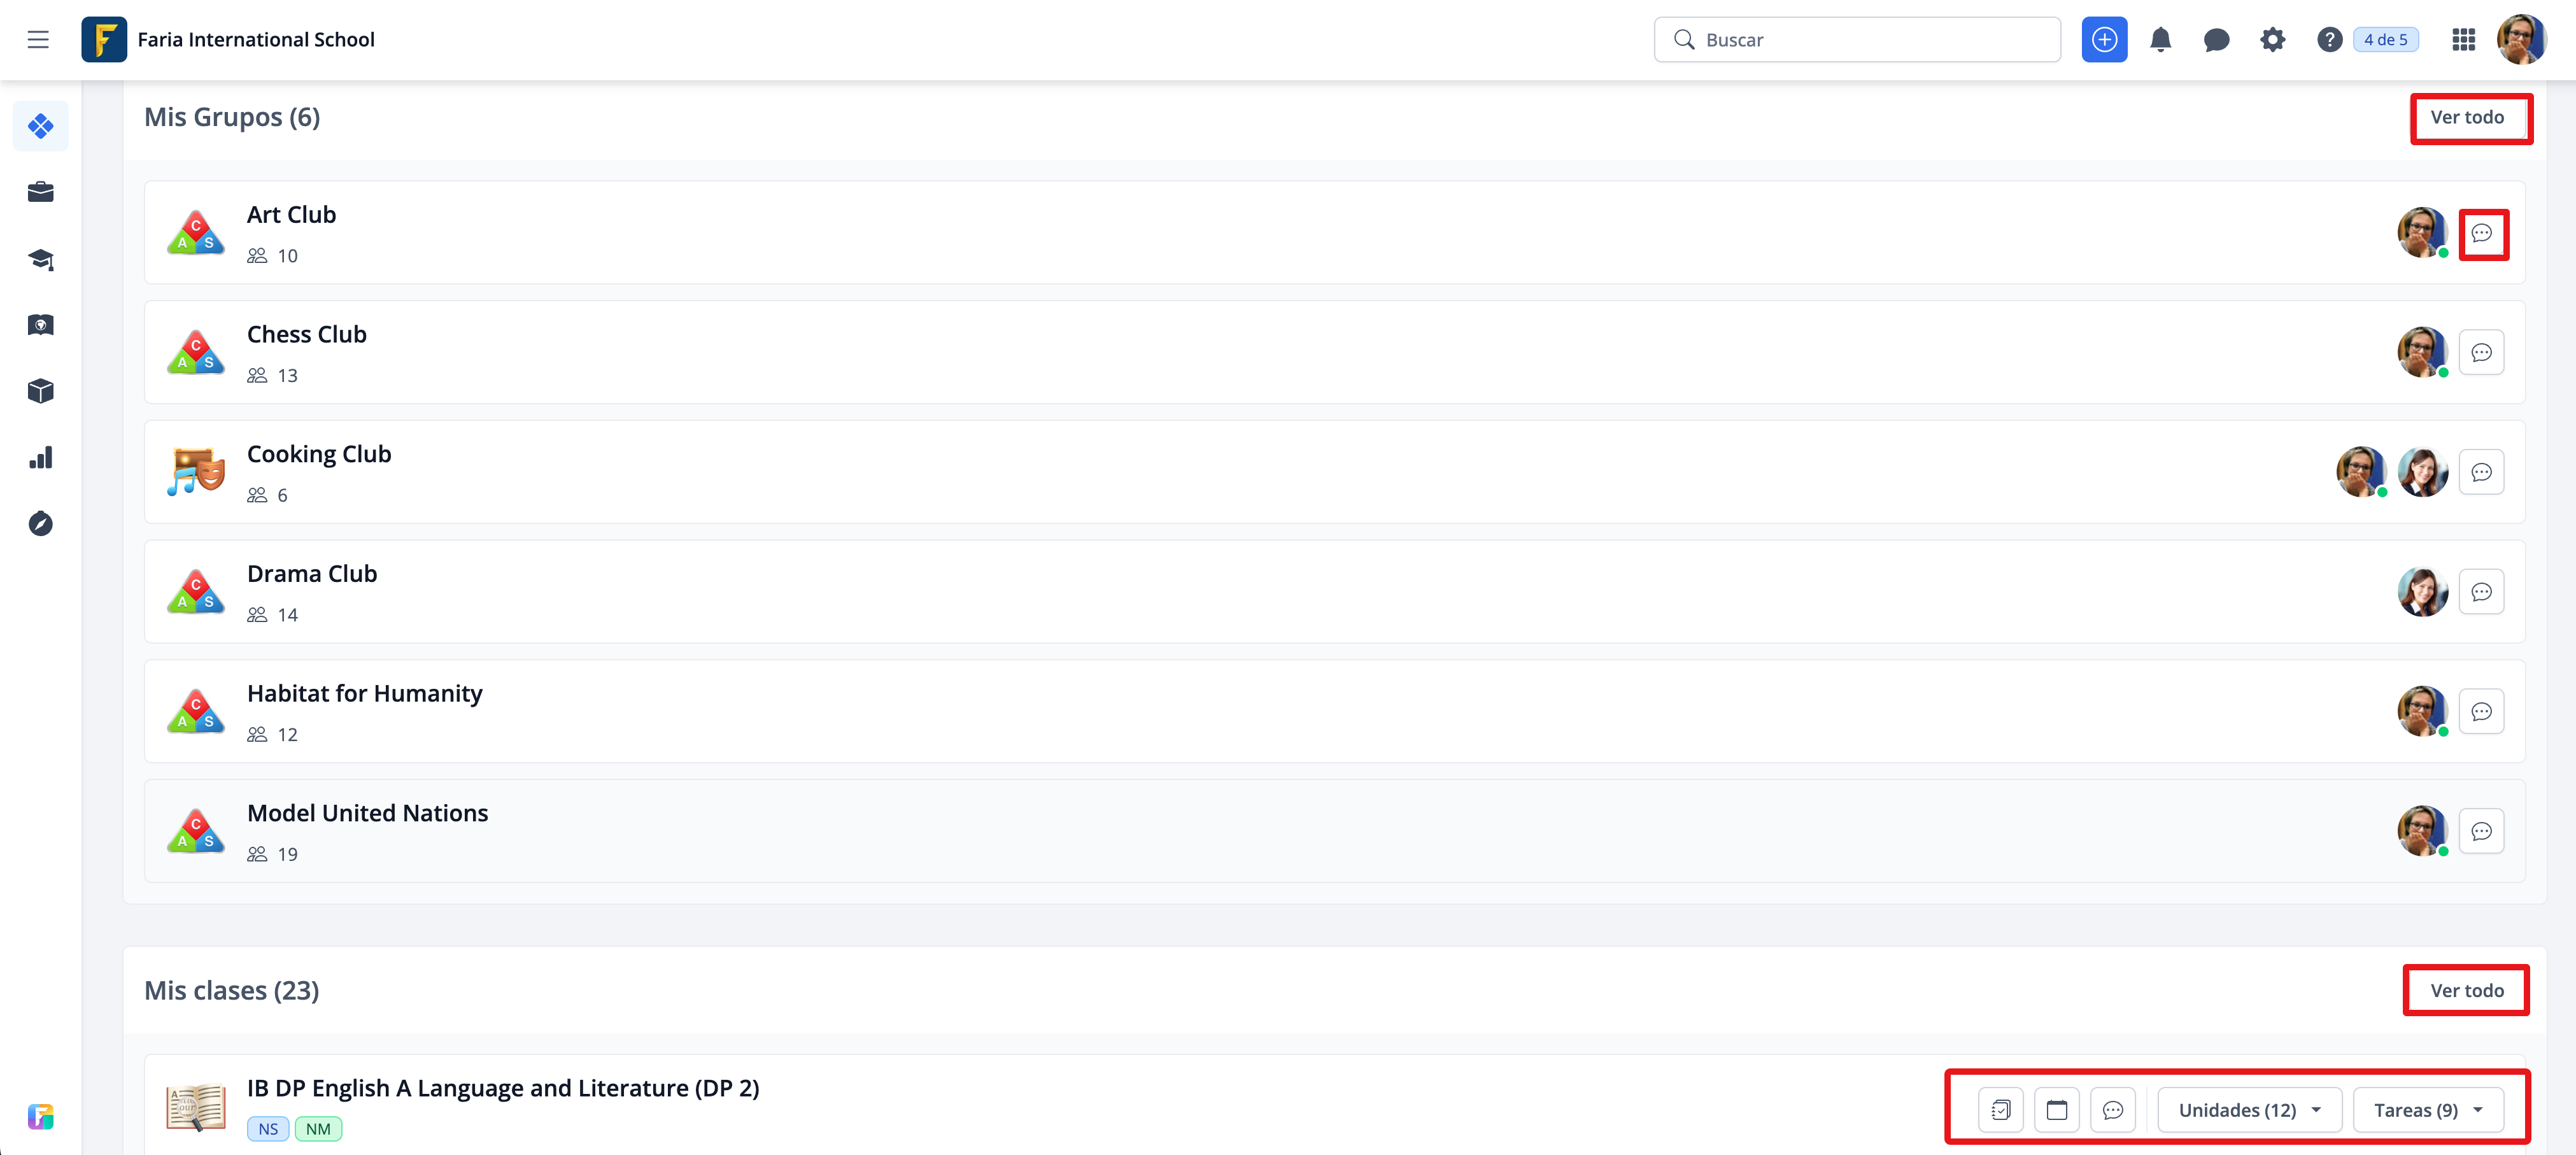This screenshot has width=2576, height=1155.
Task: Open the messages chat bubble in header
Action: 2216,40
